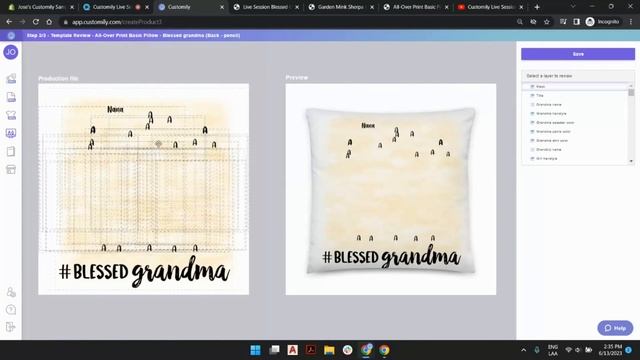Viewport: 640px width, 360px height.
Task: Click the layer list scroll-up arrow
Action: (631, 86)
